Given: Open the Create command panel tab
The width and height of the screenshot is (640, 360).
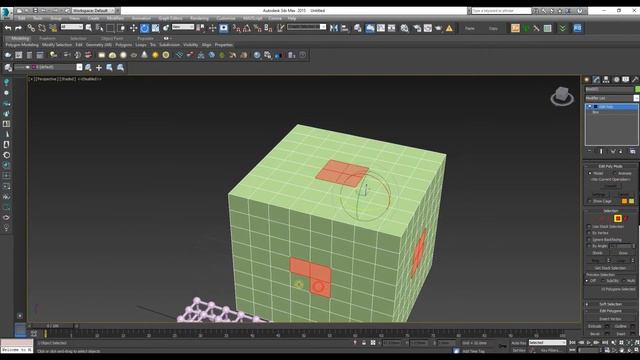Looking at the screenshot, I should [587, 80].
